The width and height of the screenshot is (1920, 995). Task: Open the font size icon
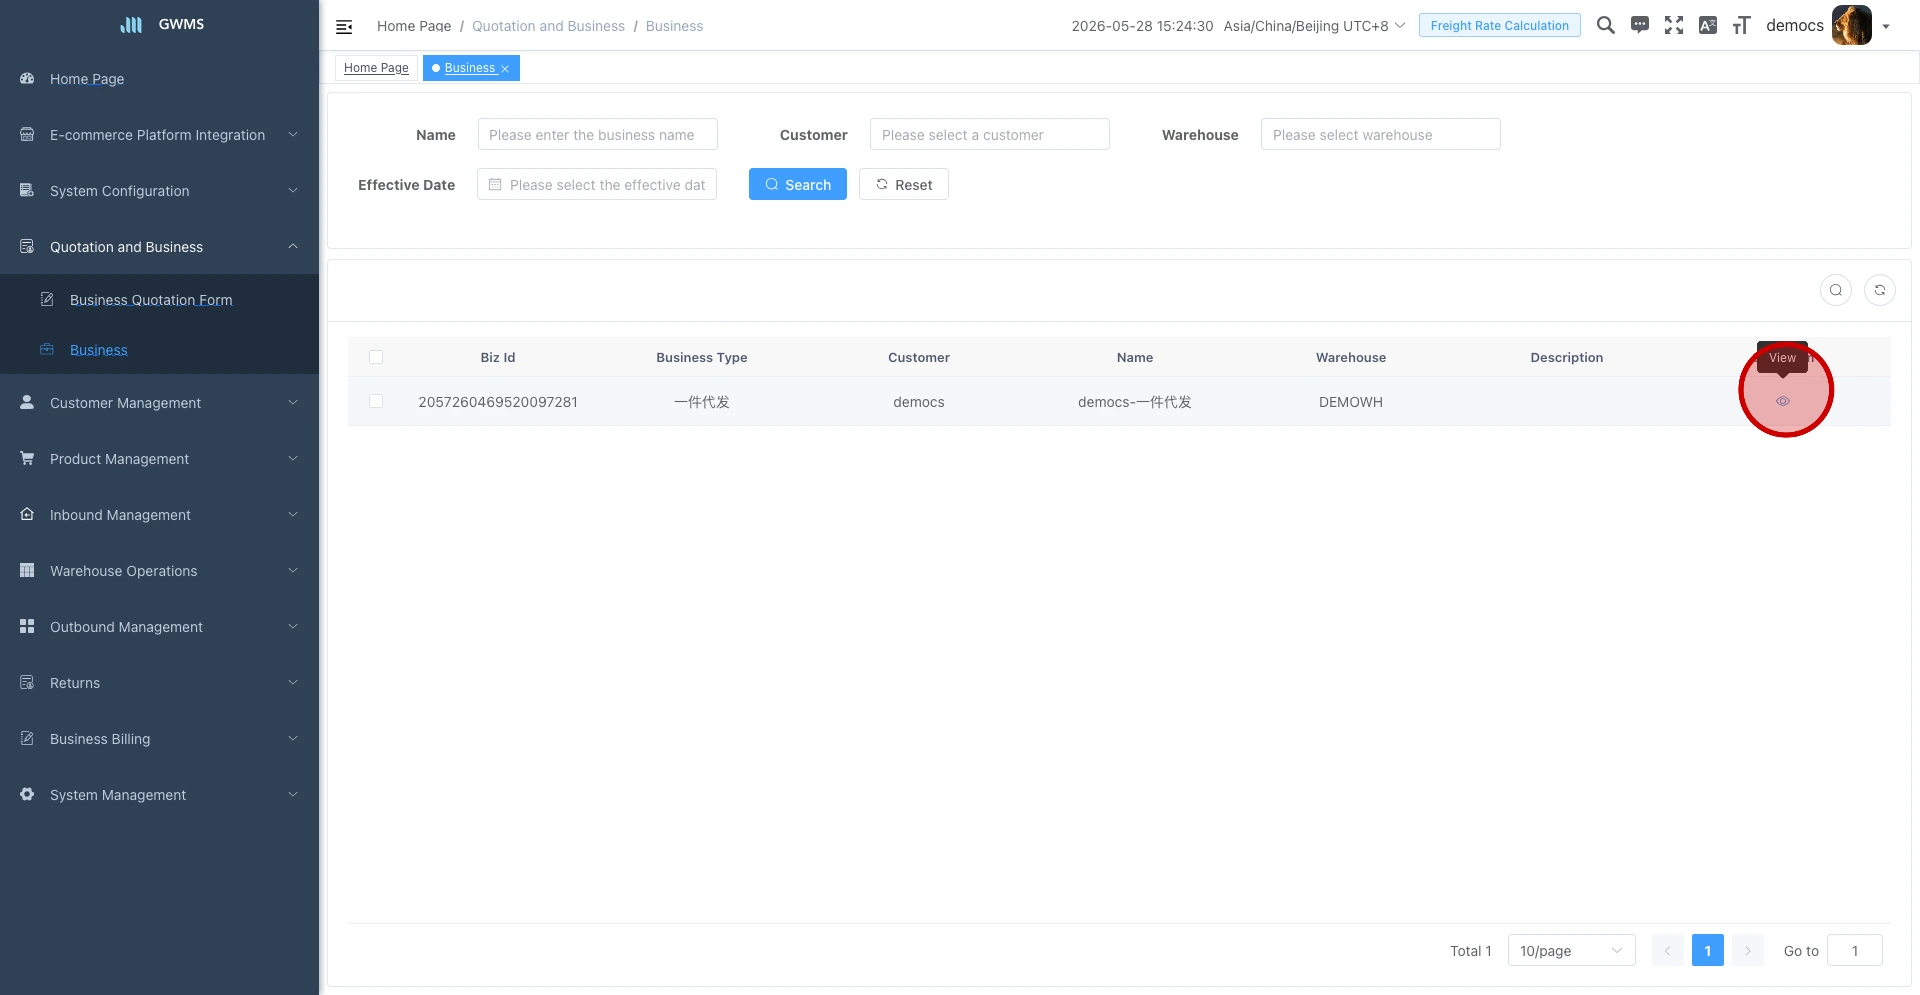[x=1741, y=25]
